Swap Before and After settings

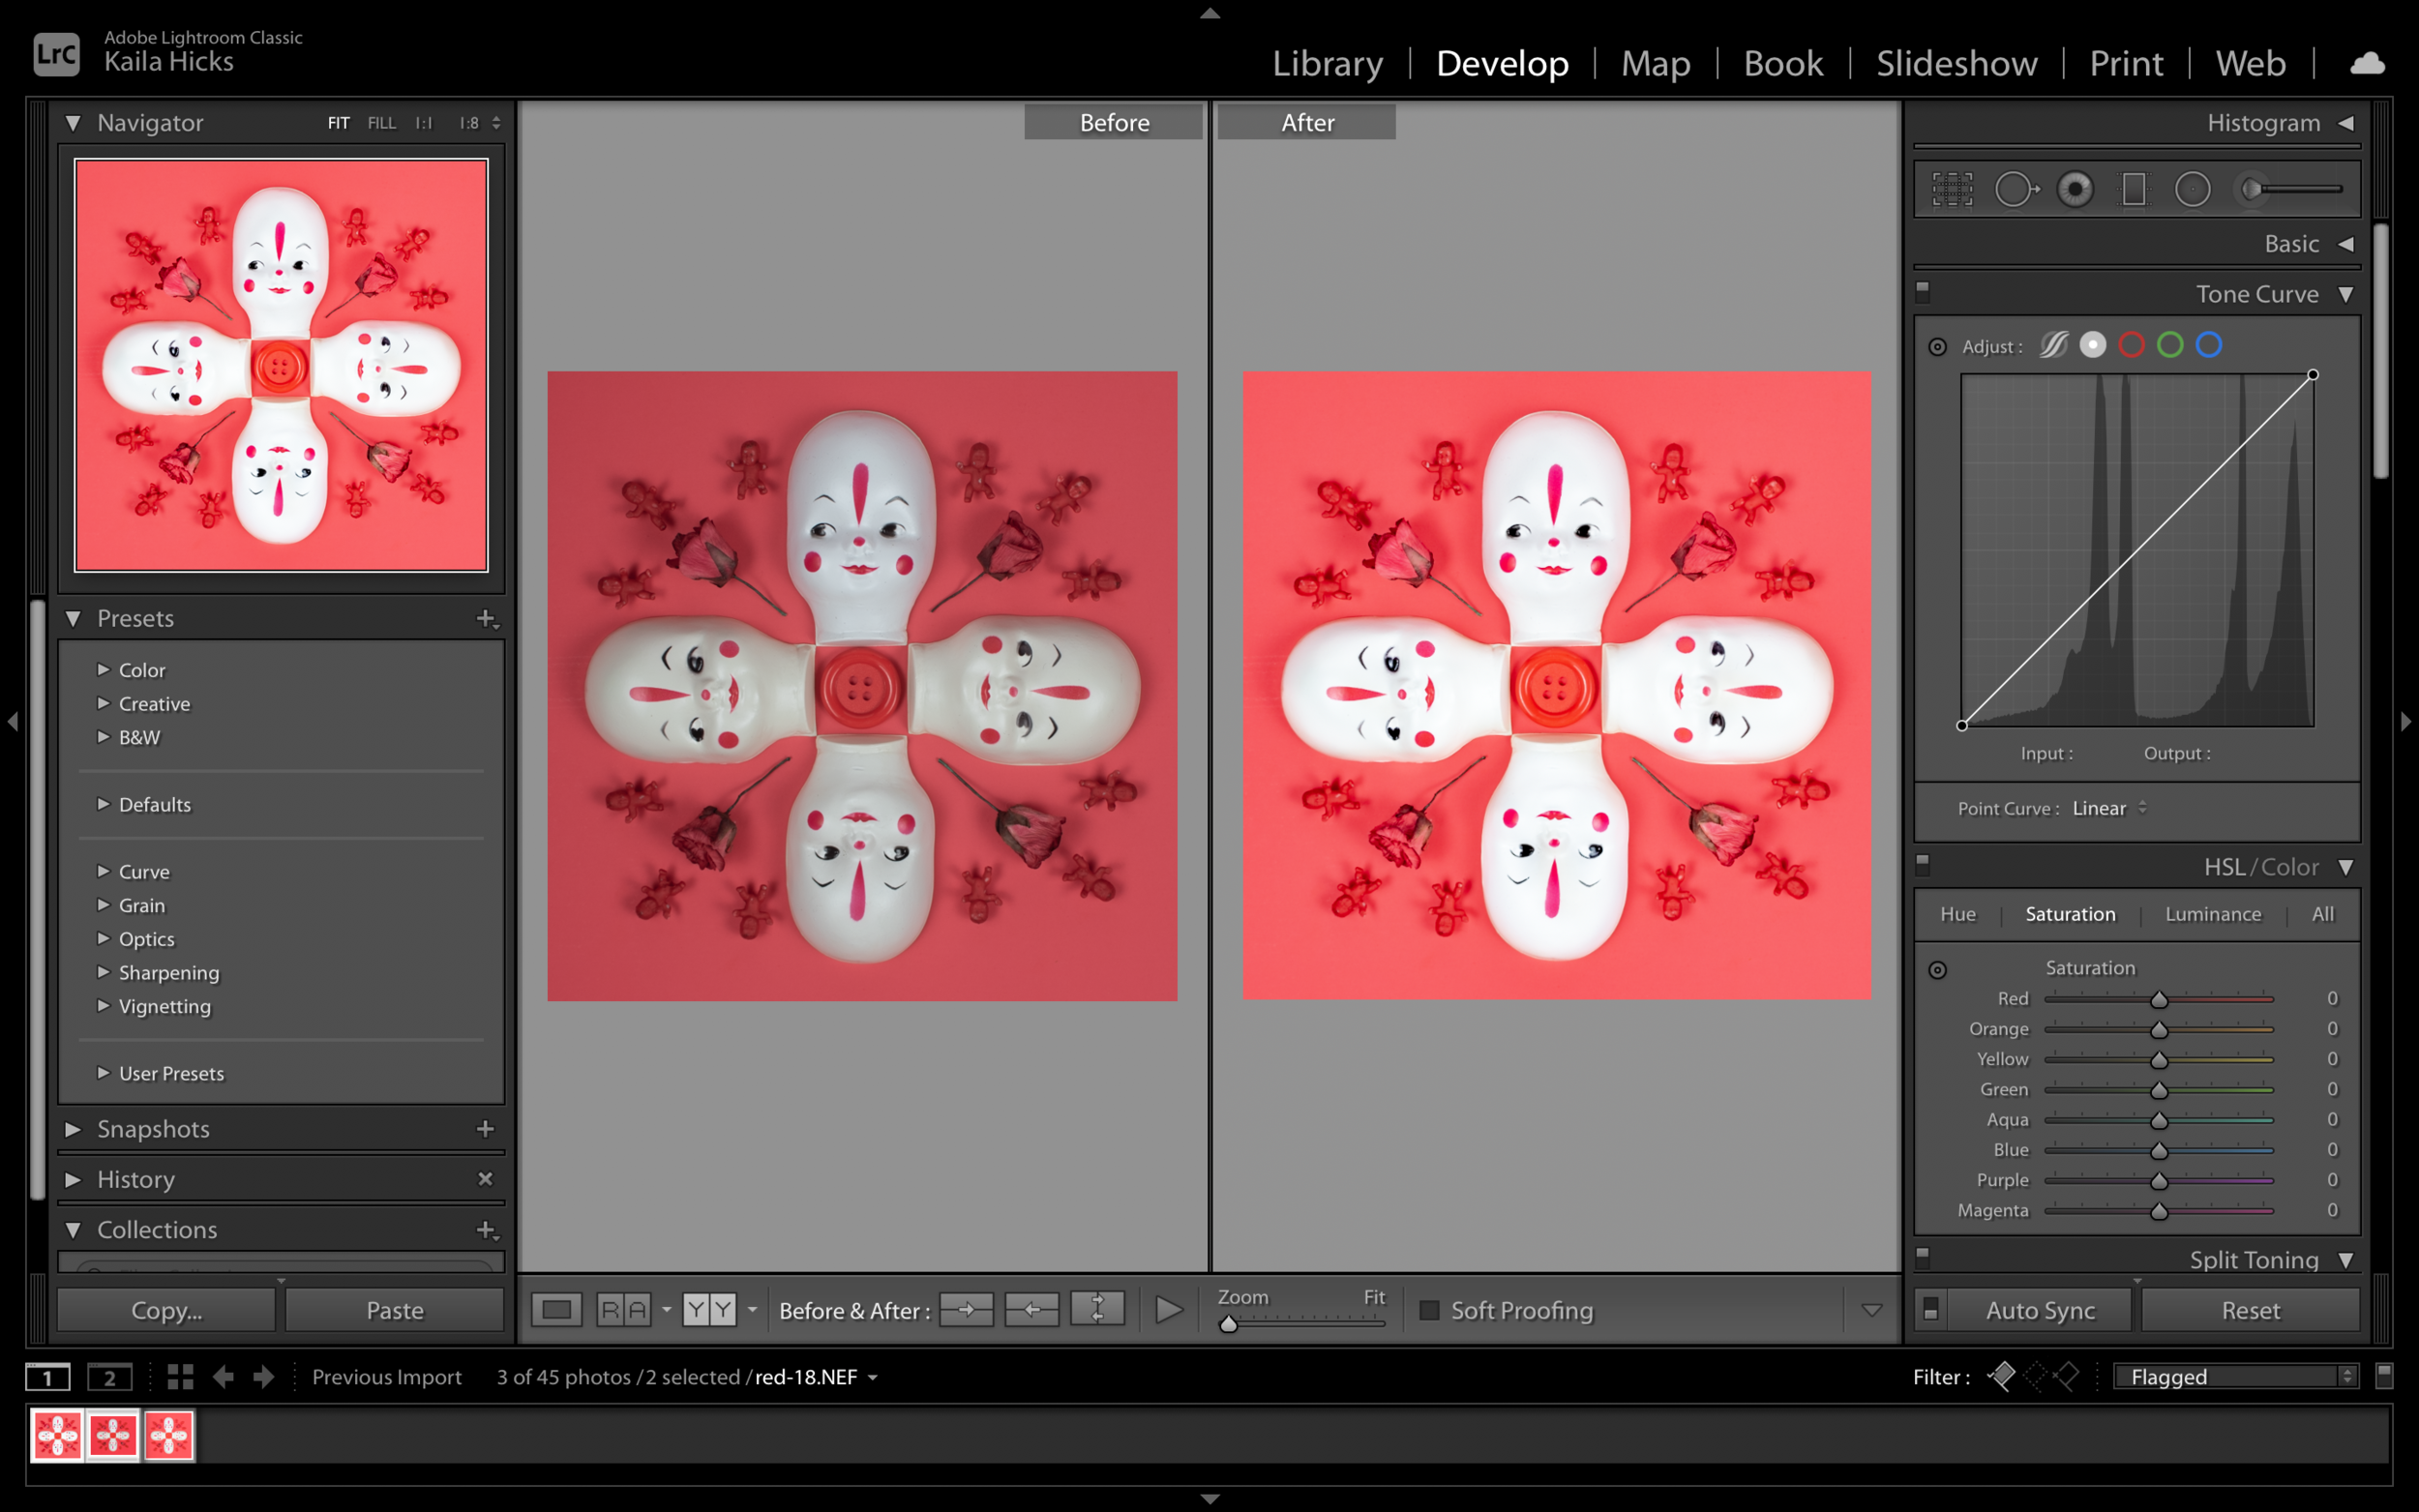click(1097, 1309)
